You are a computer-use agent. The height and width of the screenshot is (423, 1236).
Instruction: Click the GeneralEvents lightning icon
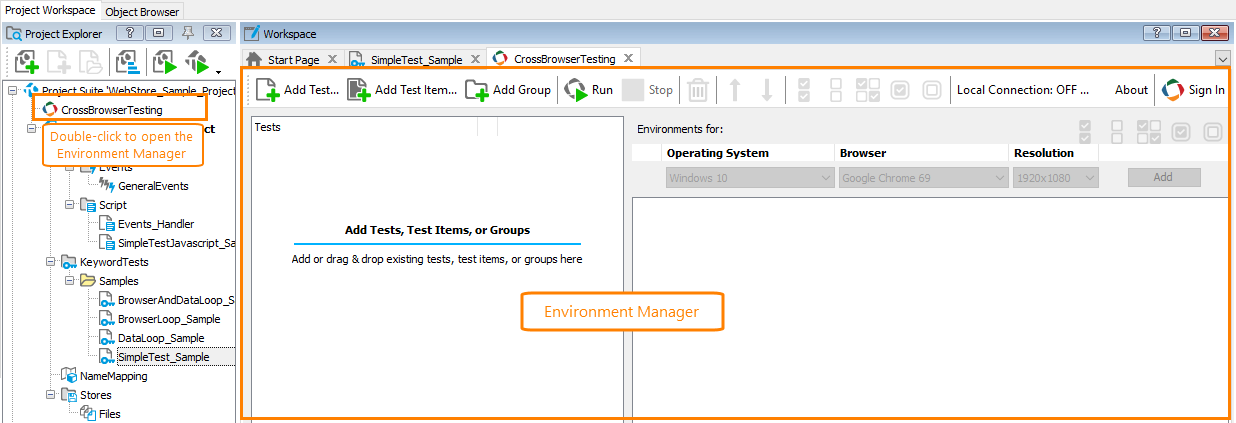coord(107,186)
